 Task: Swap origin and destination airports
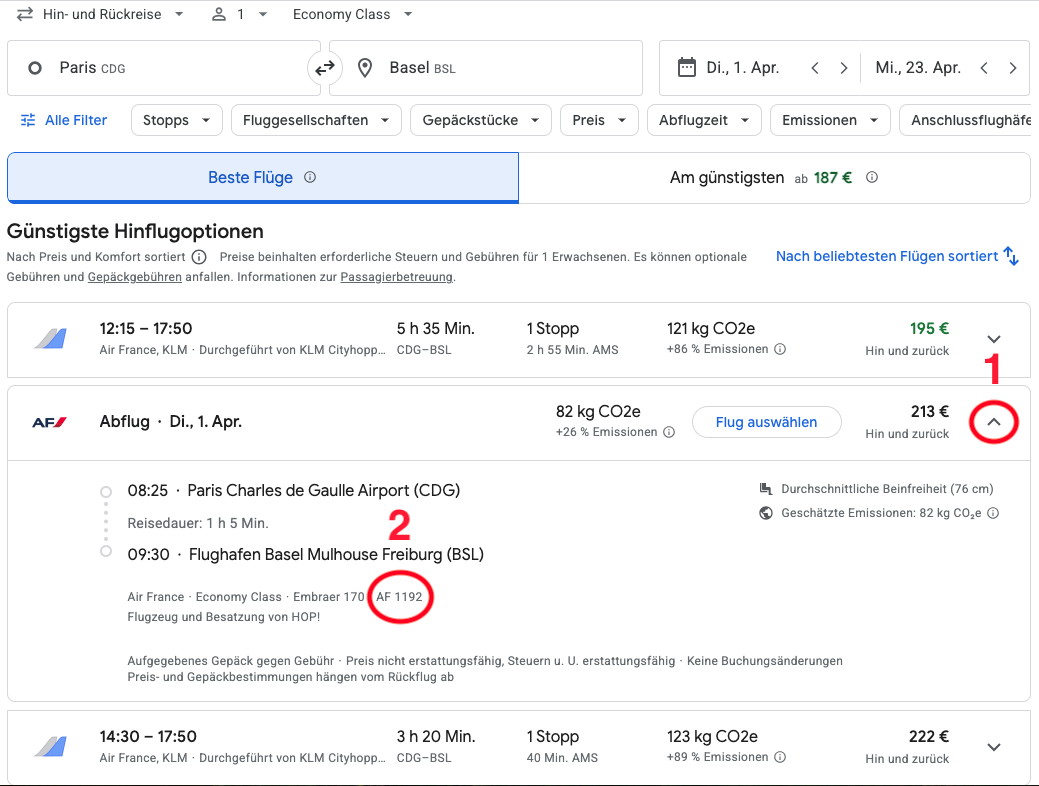click(325, 68)
